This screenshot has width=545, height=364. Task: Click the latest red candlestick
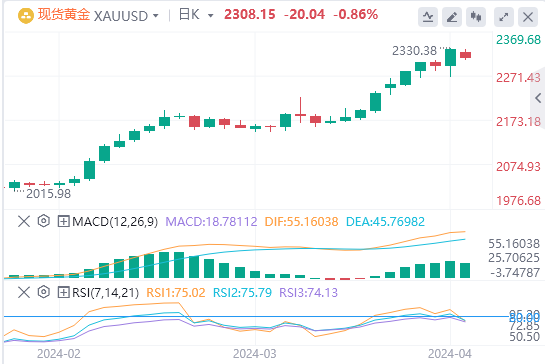click(x=465, y=55)
